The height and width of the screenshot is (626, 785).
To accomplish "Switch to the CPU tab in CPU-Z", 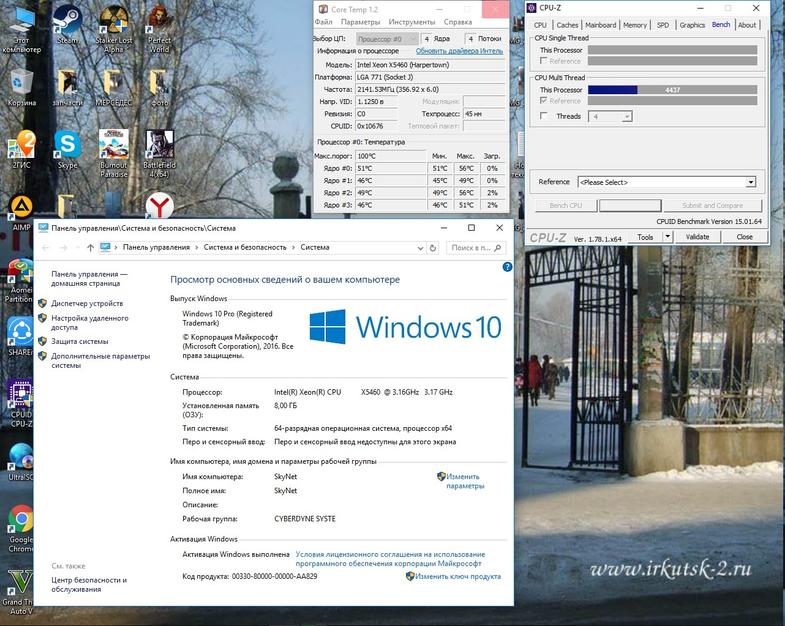I will (540, 25).
